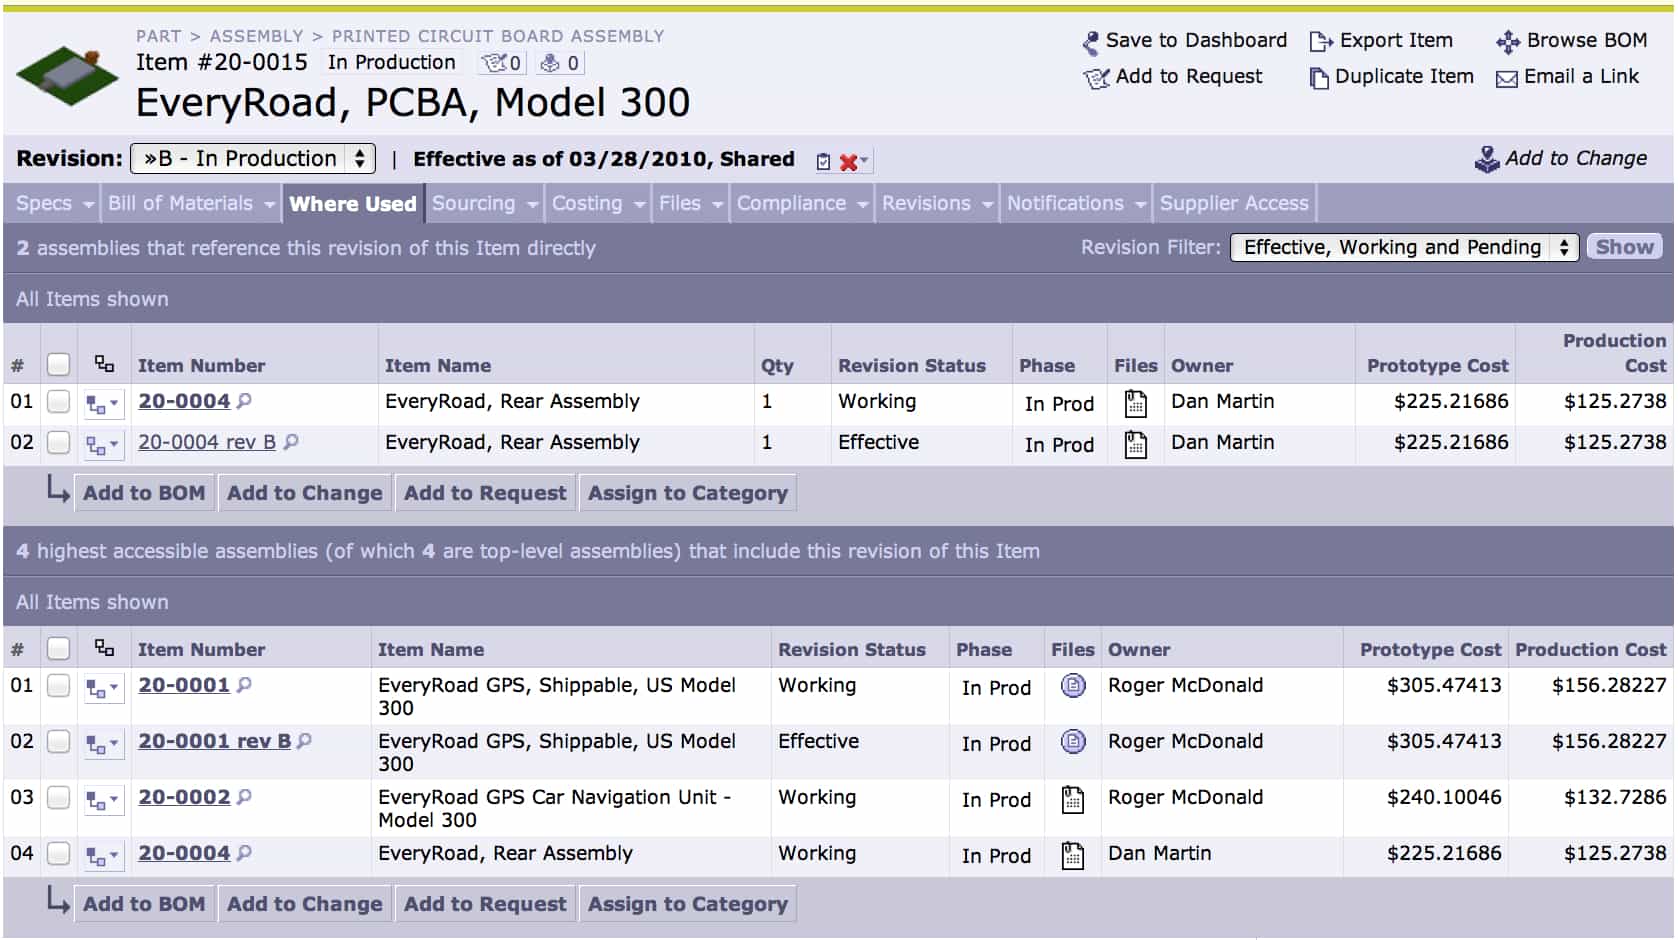Switch to the Supplier Access tab

coord(1234,204)
